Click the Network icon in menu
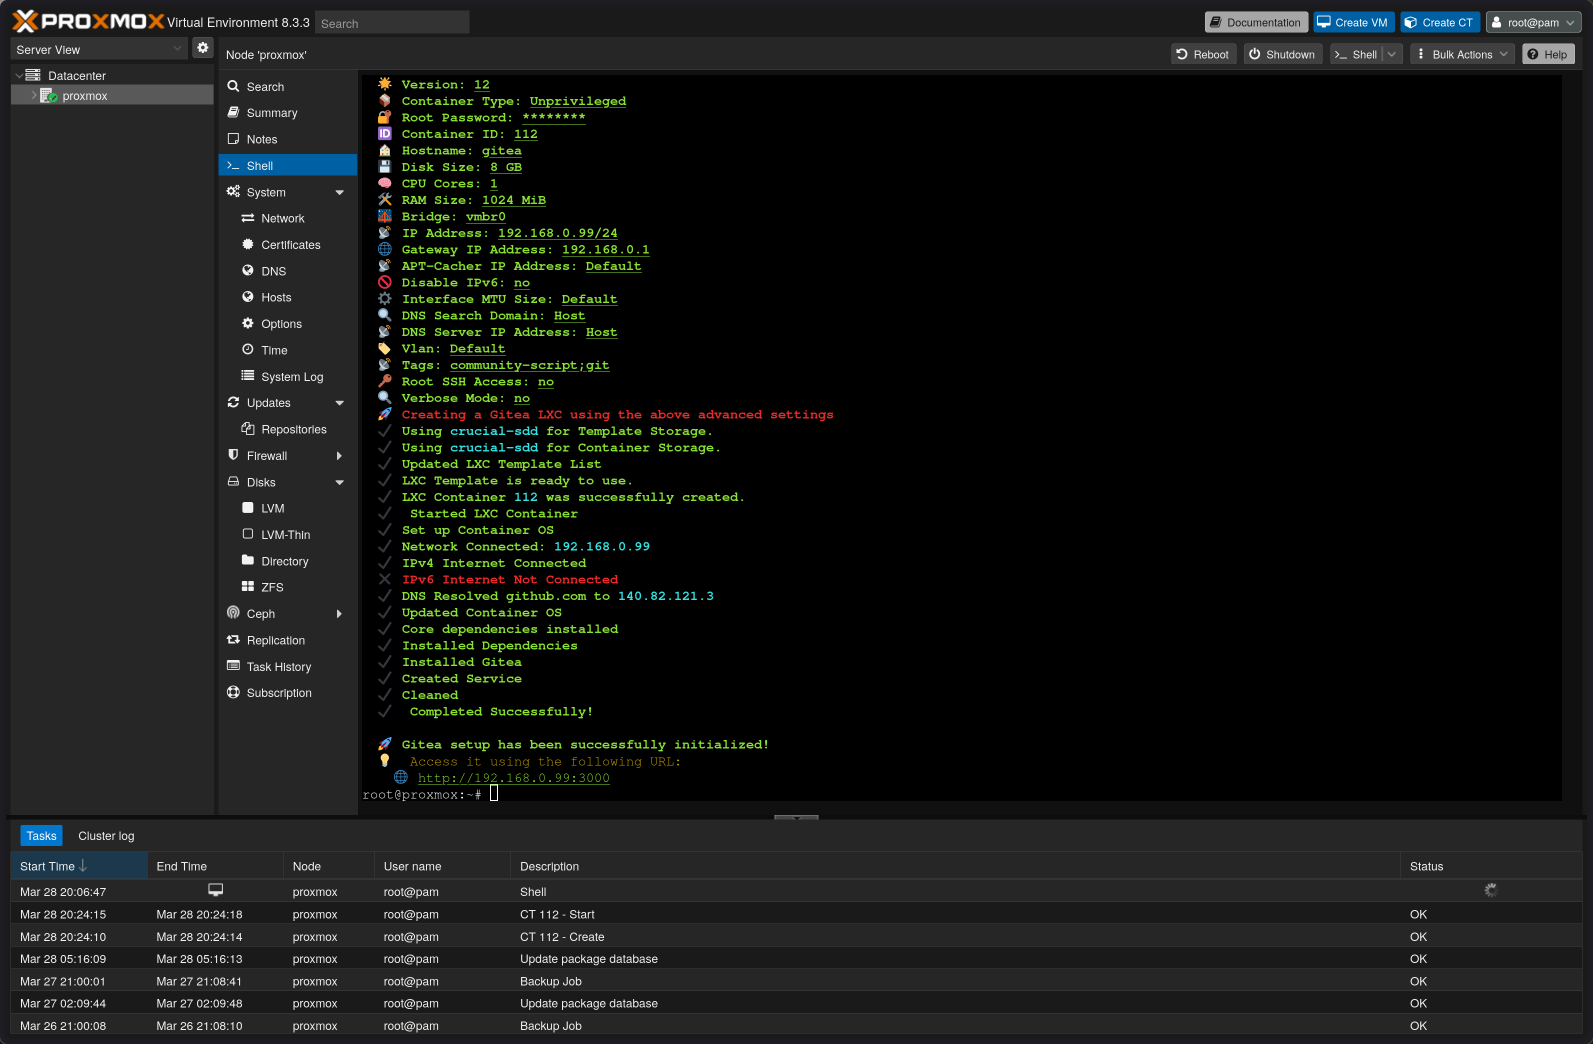 248,218
